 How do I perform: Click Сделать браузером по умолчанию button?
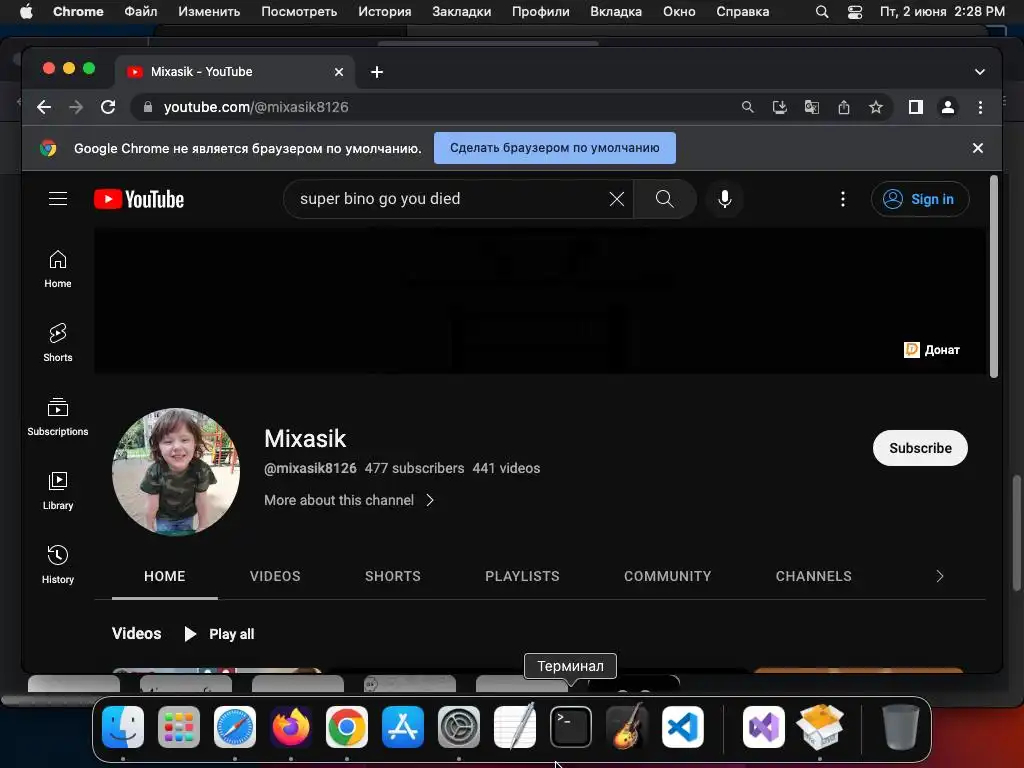pyautogui.click(x=554, y=148)
